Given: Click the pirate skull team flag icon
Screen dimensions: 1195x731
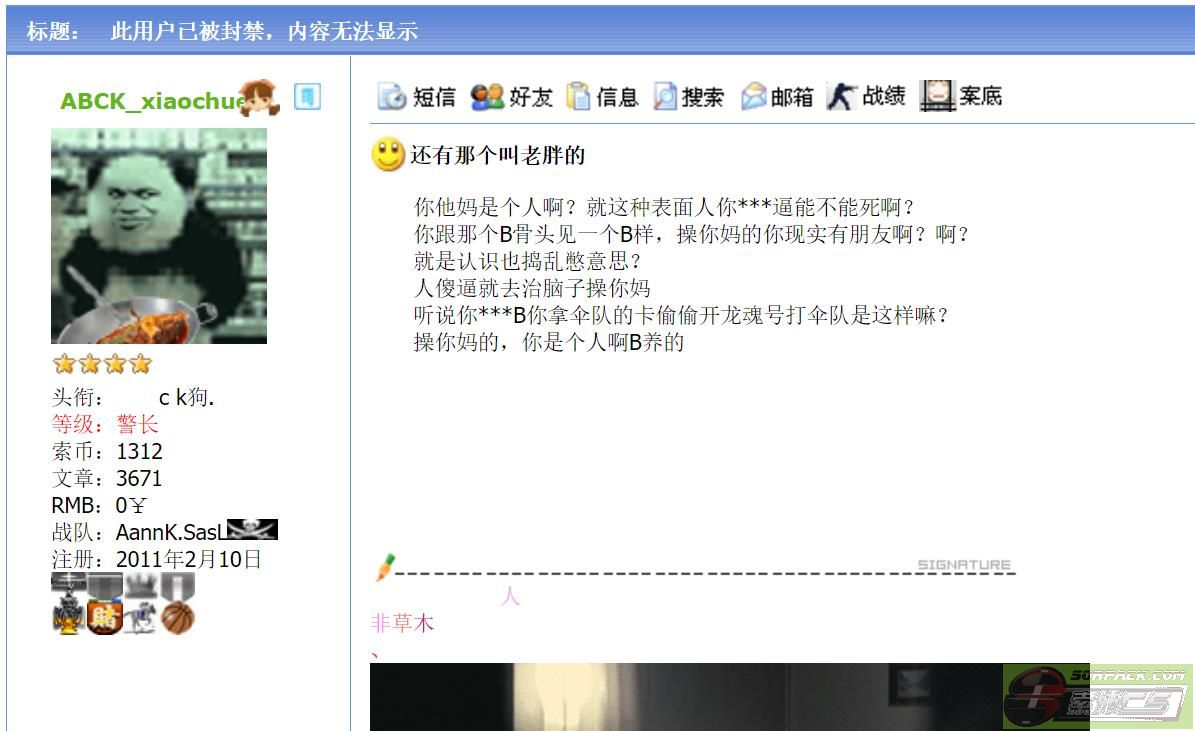Looking at the screenshot, I should 252,529.
